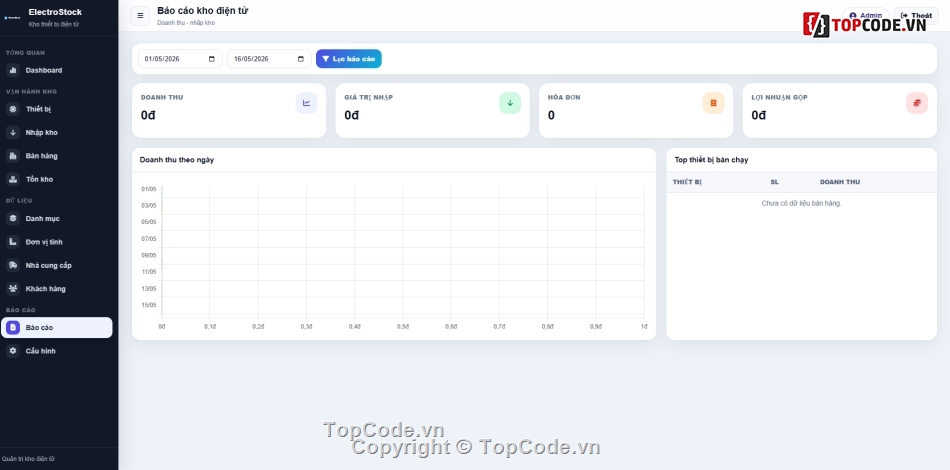Screen dimensions: 950x470
Task: Click the Giá trị nhập down-arrow icon
Action: [x=510, y=103]
